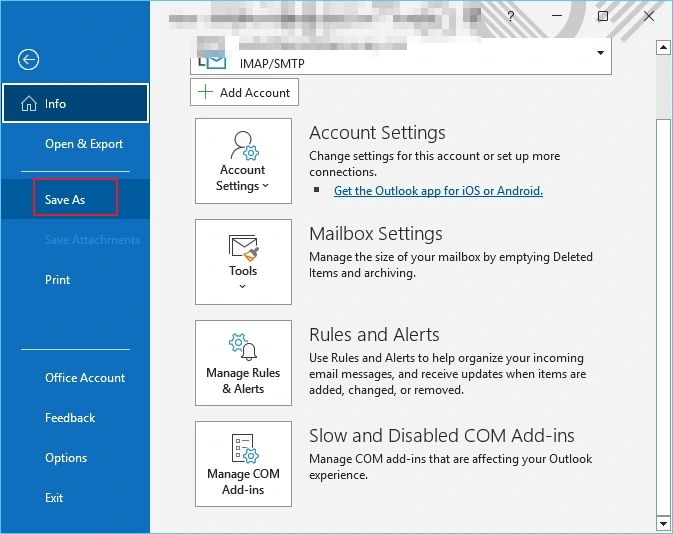Maximize the Outlook window
Viewport: 673px width, 534px height.
pyautogui.click(x=603, y=16)
